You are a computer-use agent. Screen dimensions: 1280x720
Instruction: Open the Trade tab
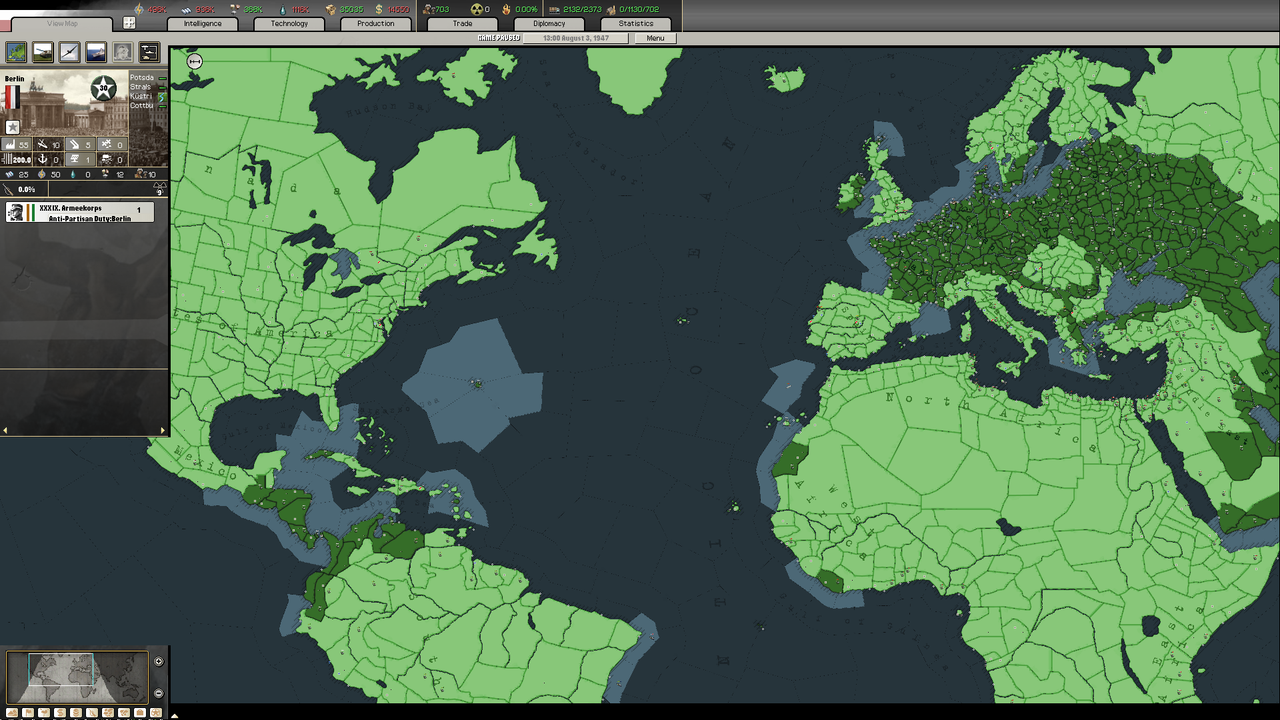462,23
